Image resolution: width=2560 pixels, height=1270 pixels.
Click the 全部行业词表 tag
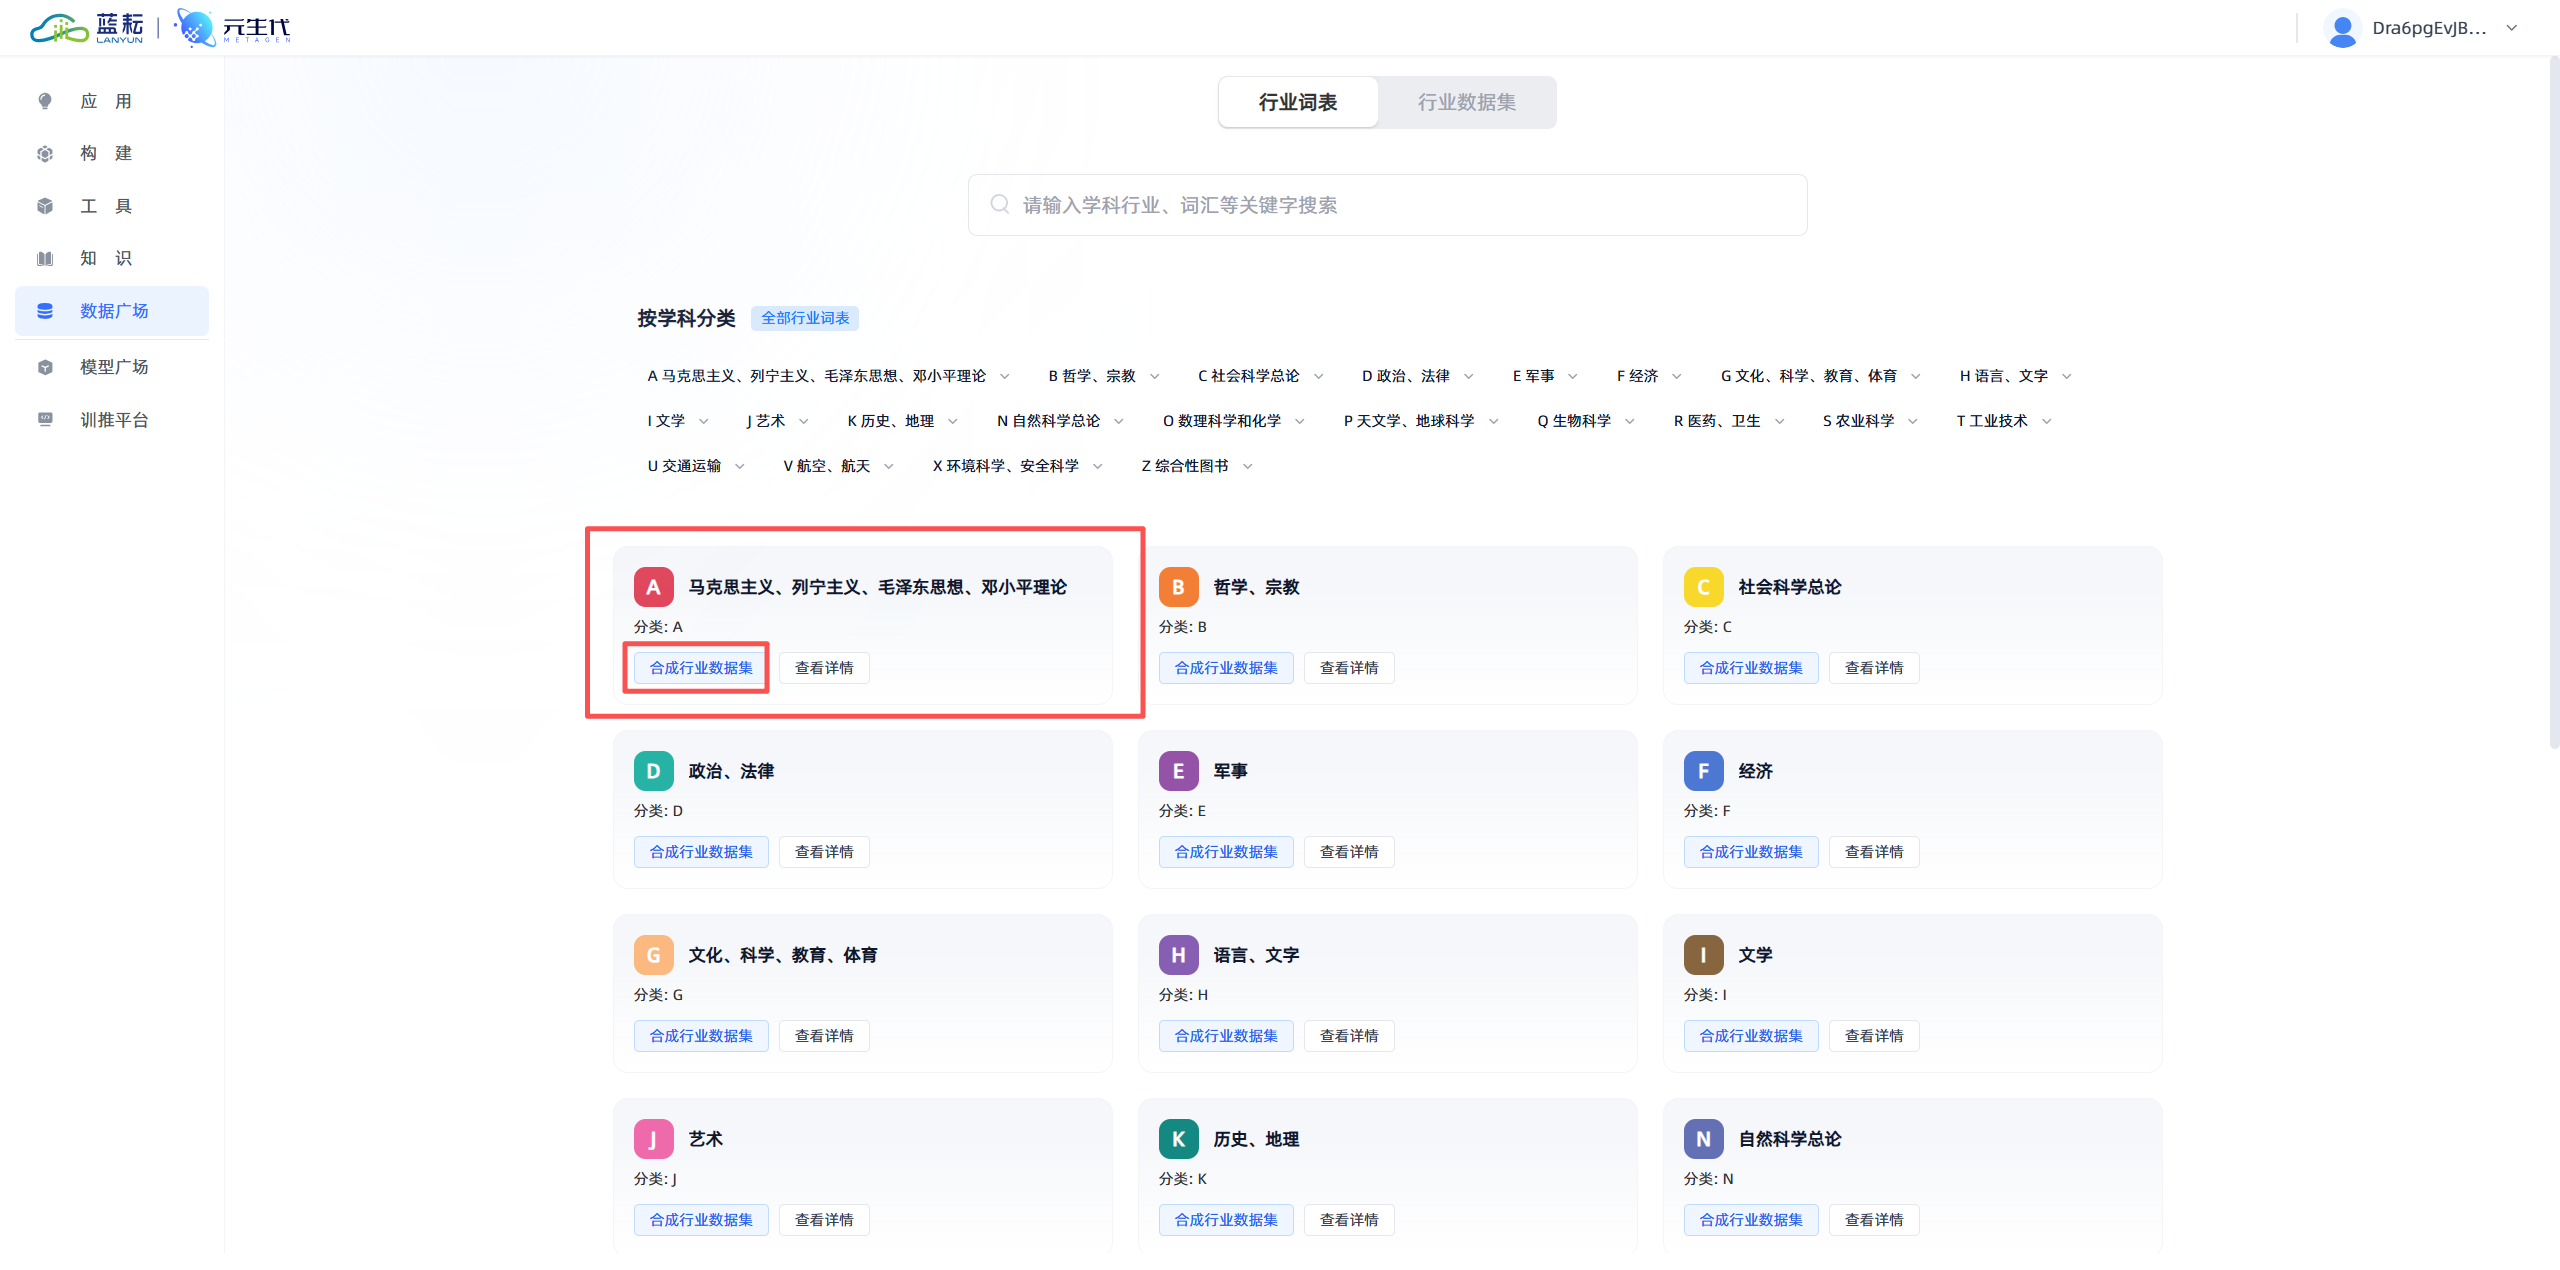pyautogui.click(x=805, y=318)
